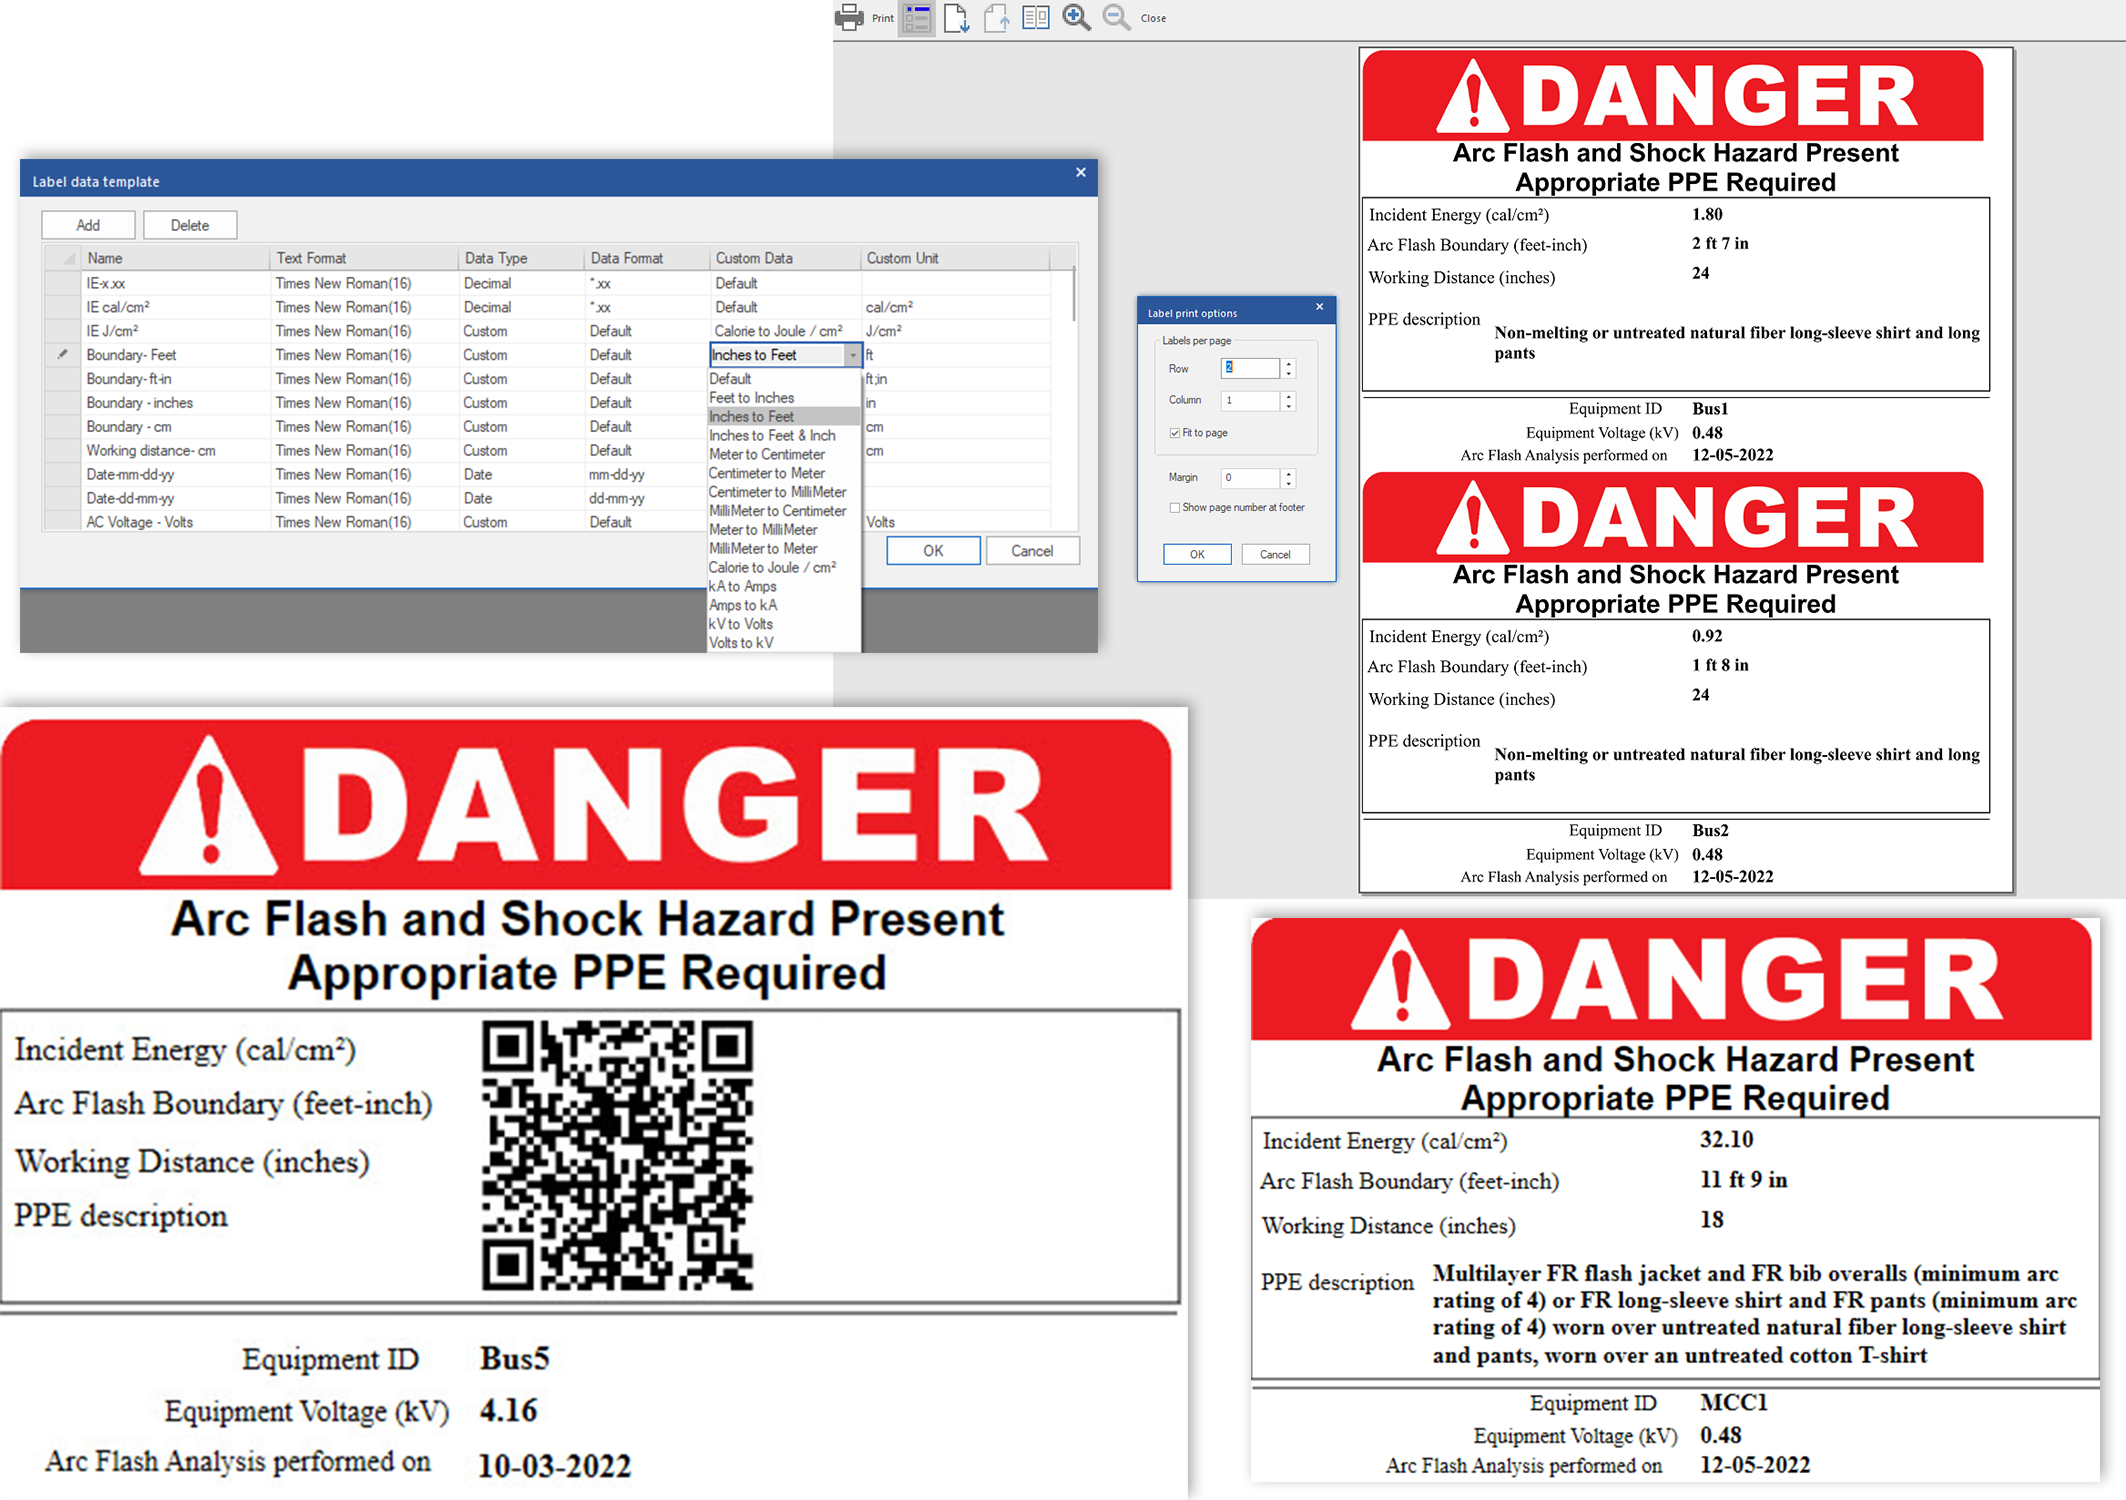This screenshot has width=2126, height=1500.
Task: Open the label print options icon
Action: [x=916, y=18]
